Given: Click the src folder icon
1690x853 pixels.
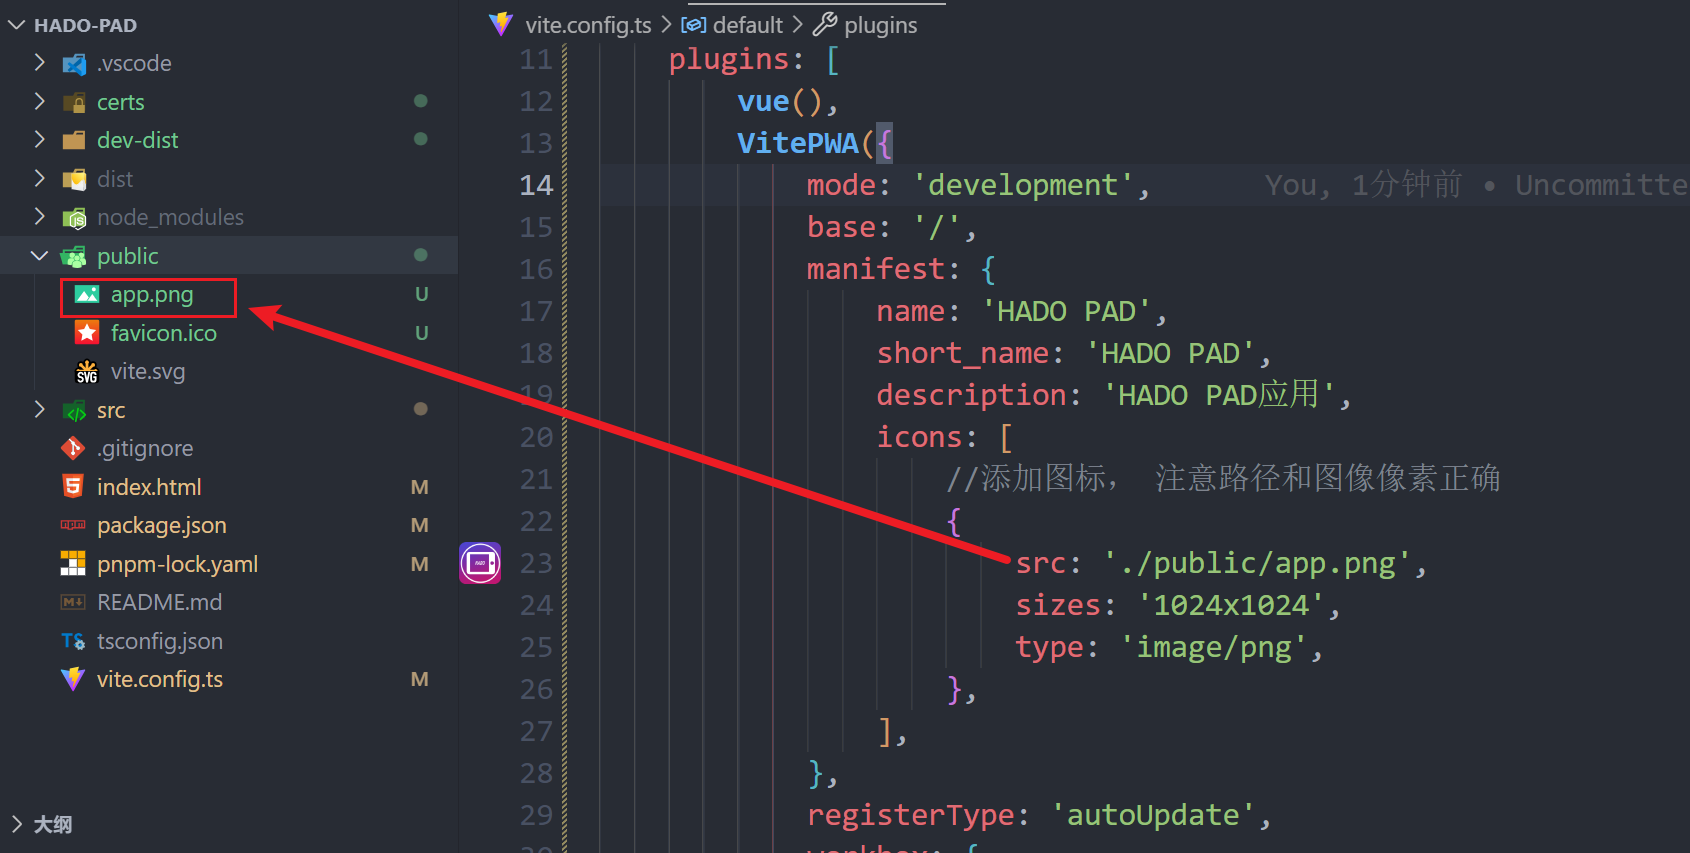Looking at the screenshot, I should tap(74, 410).
